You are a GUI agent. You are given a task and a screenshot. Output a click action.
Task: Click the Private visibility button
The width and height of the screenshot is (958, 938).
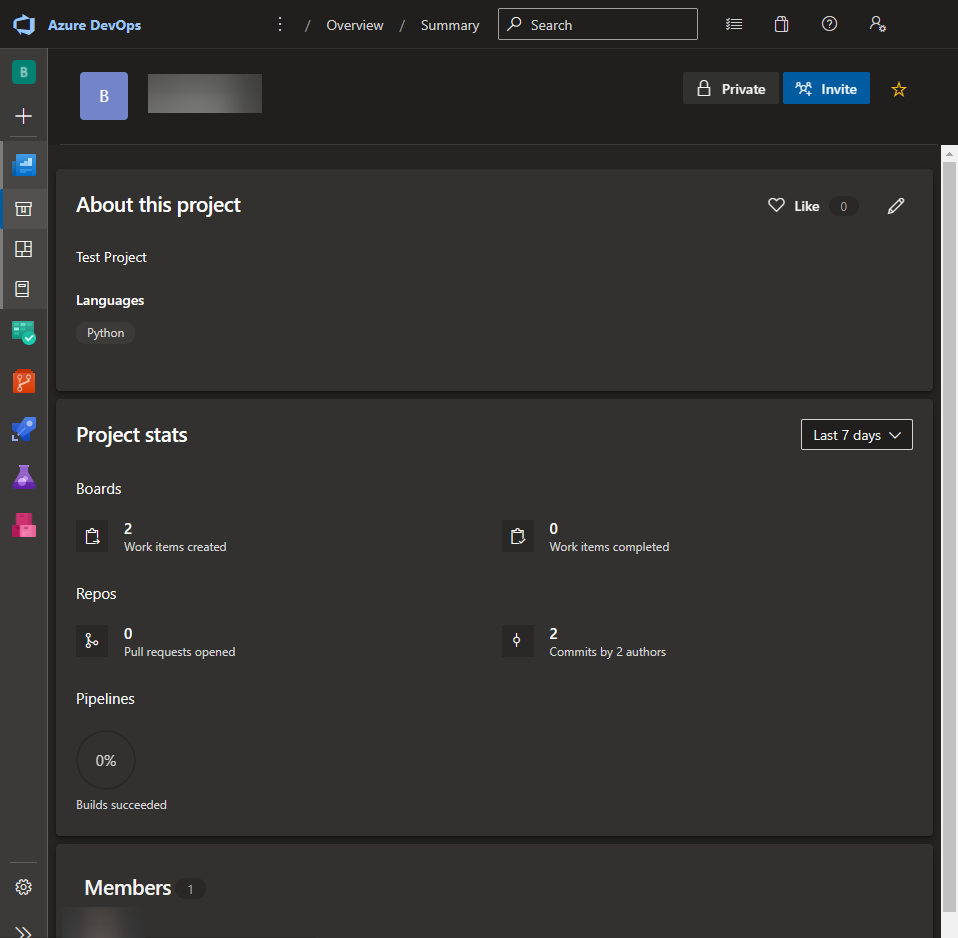point(731,89)
